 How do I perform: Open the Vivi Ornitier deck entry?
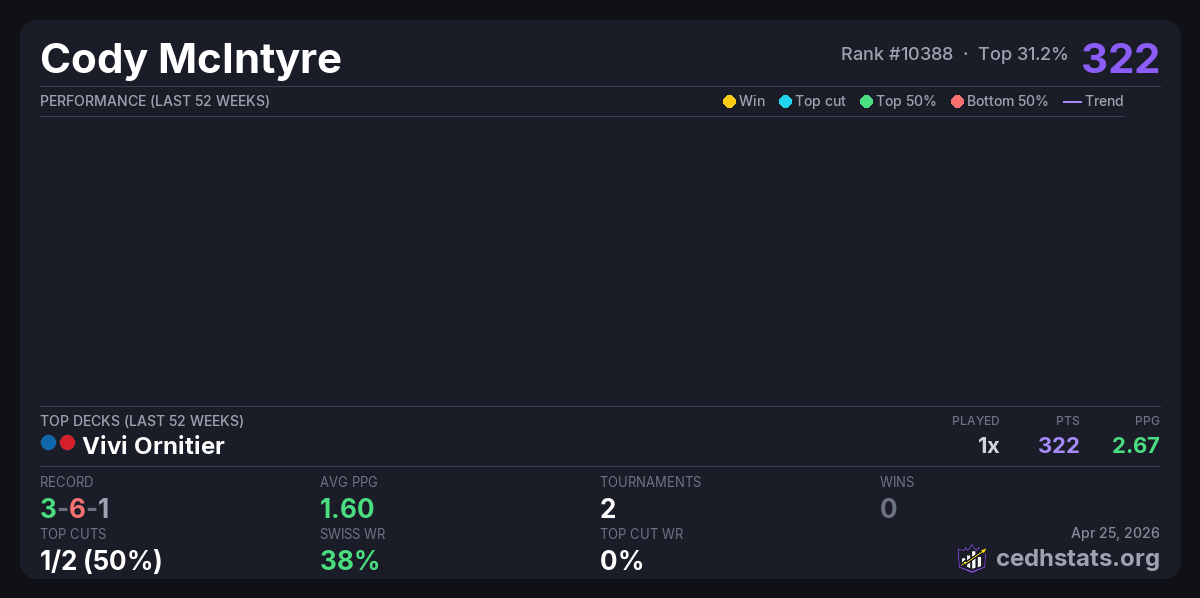point(153,446)
